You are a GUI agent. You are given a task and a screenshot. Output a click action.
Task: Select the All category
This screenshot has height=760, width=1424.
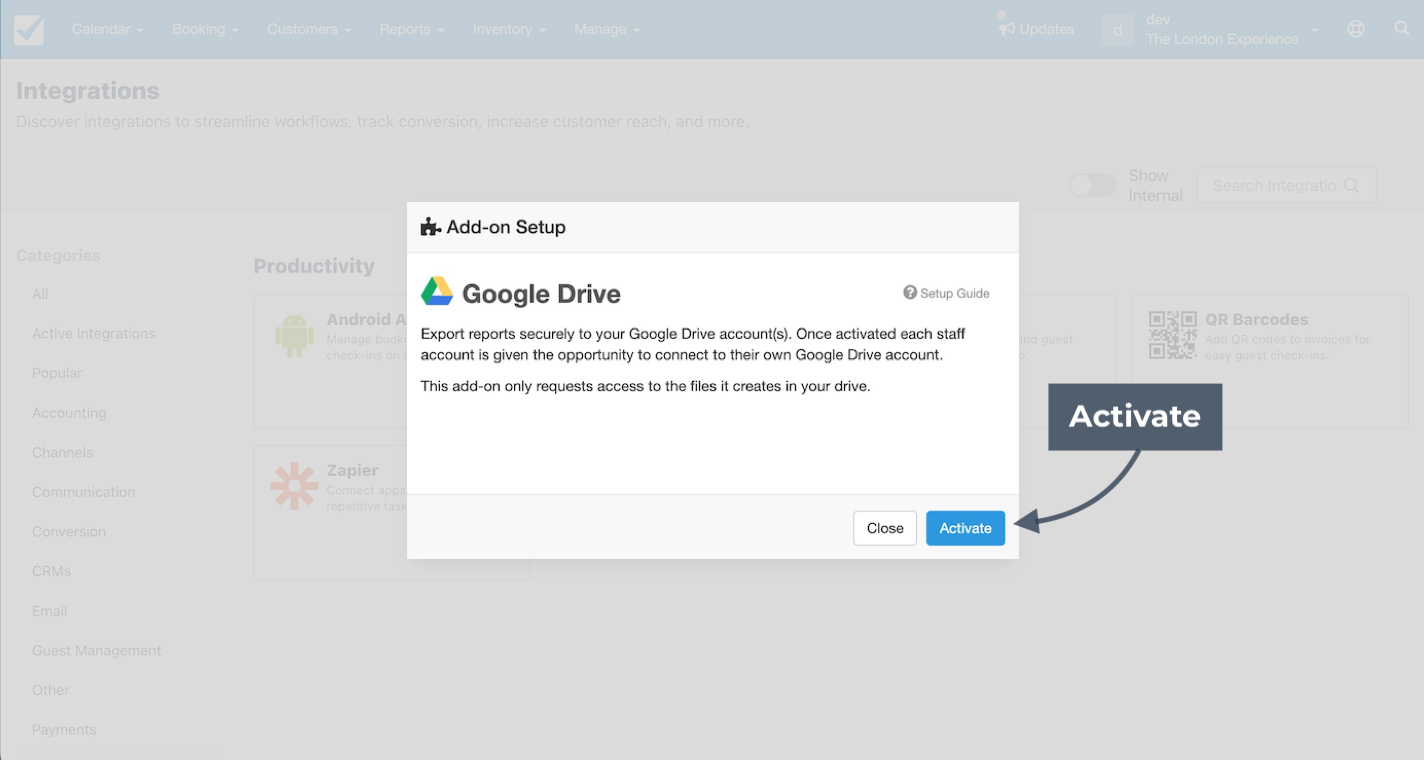click(40, 294)
